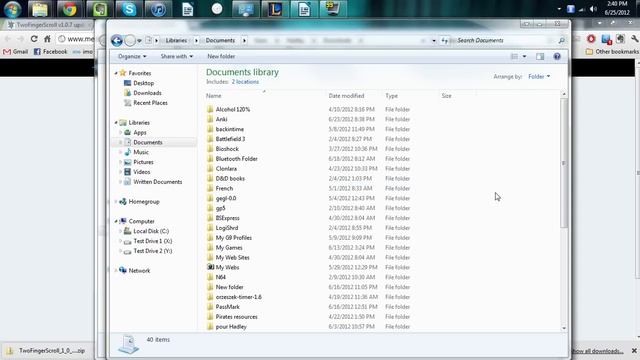Image resolution: width=640 pixels, height=360 pixels.
Task: Open the recent locations dropdown arrow
Action: coord(140,41)
